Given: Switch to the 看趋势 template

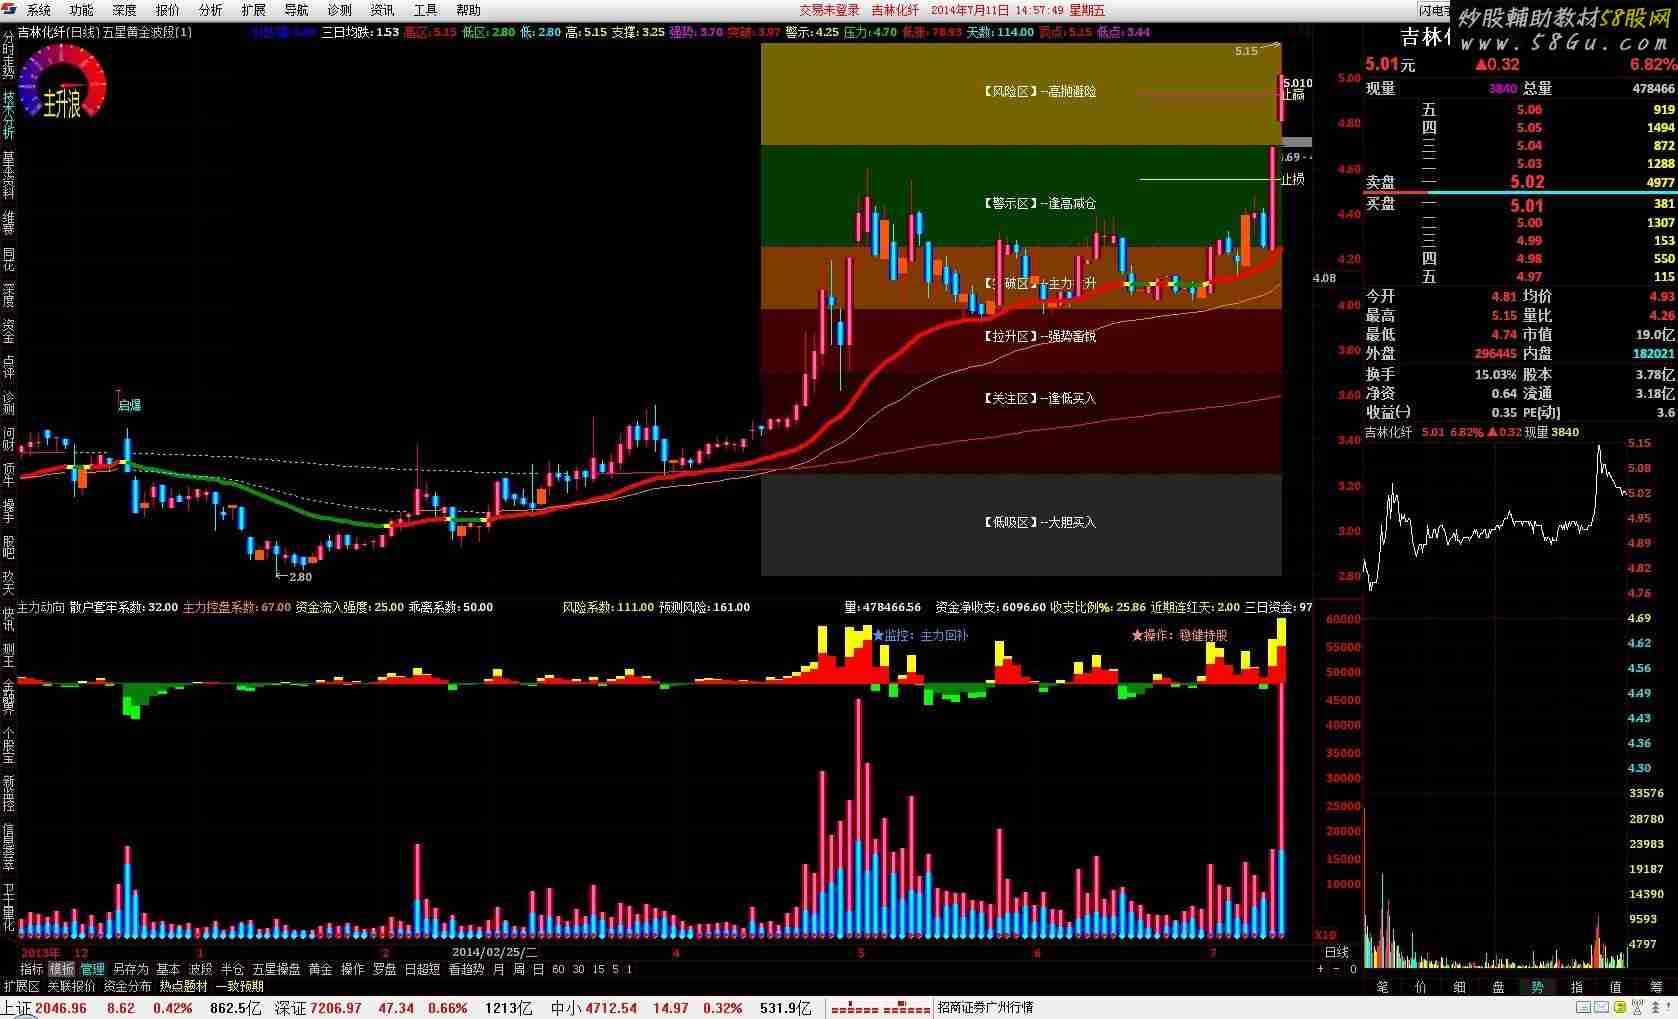Looking at the screenshot, I should click(x=466, y=969).
